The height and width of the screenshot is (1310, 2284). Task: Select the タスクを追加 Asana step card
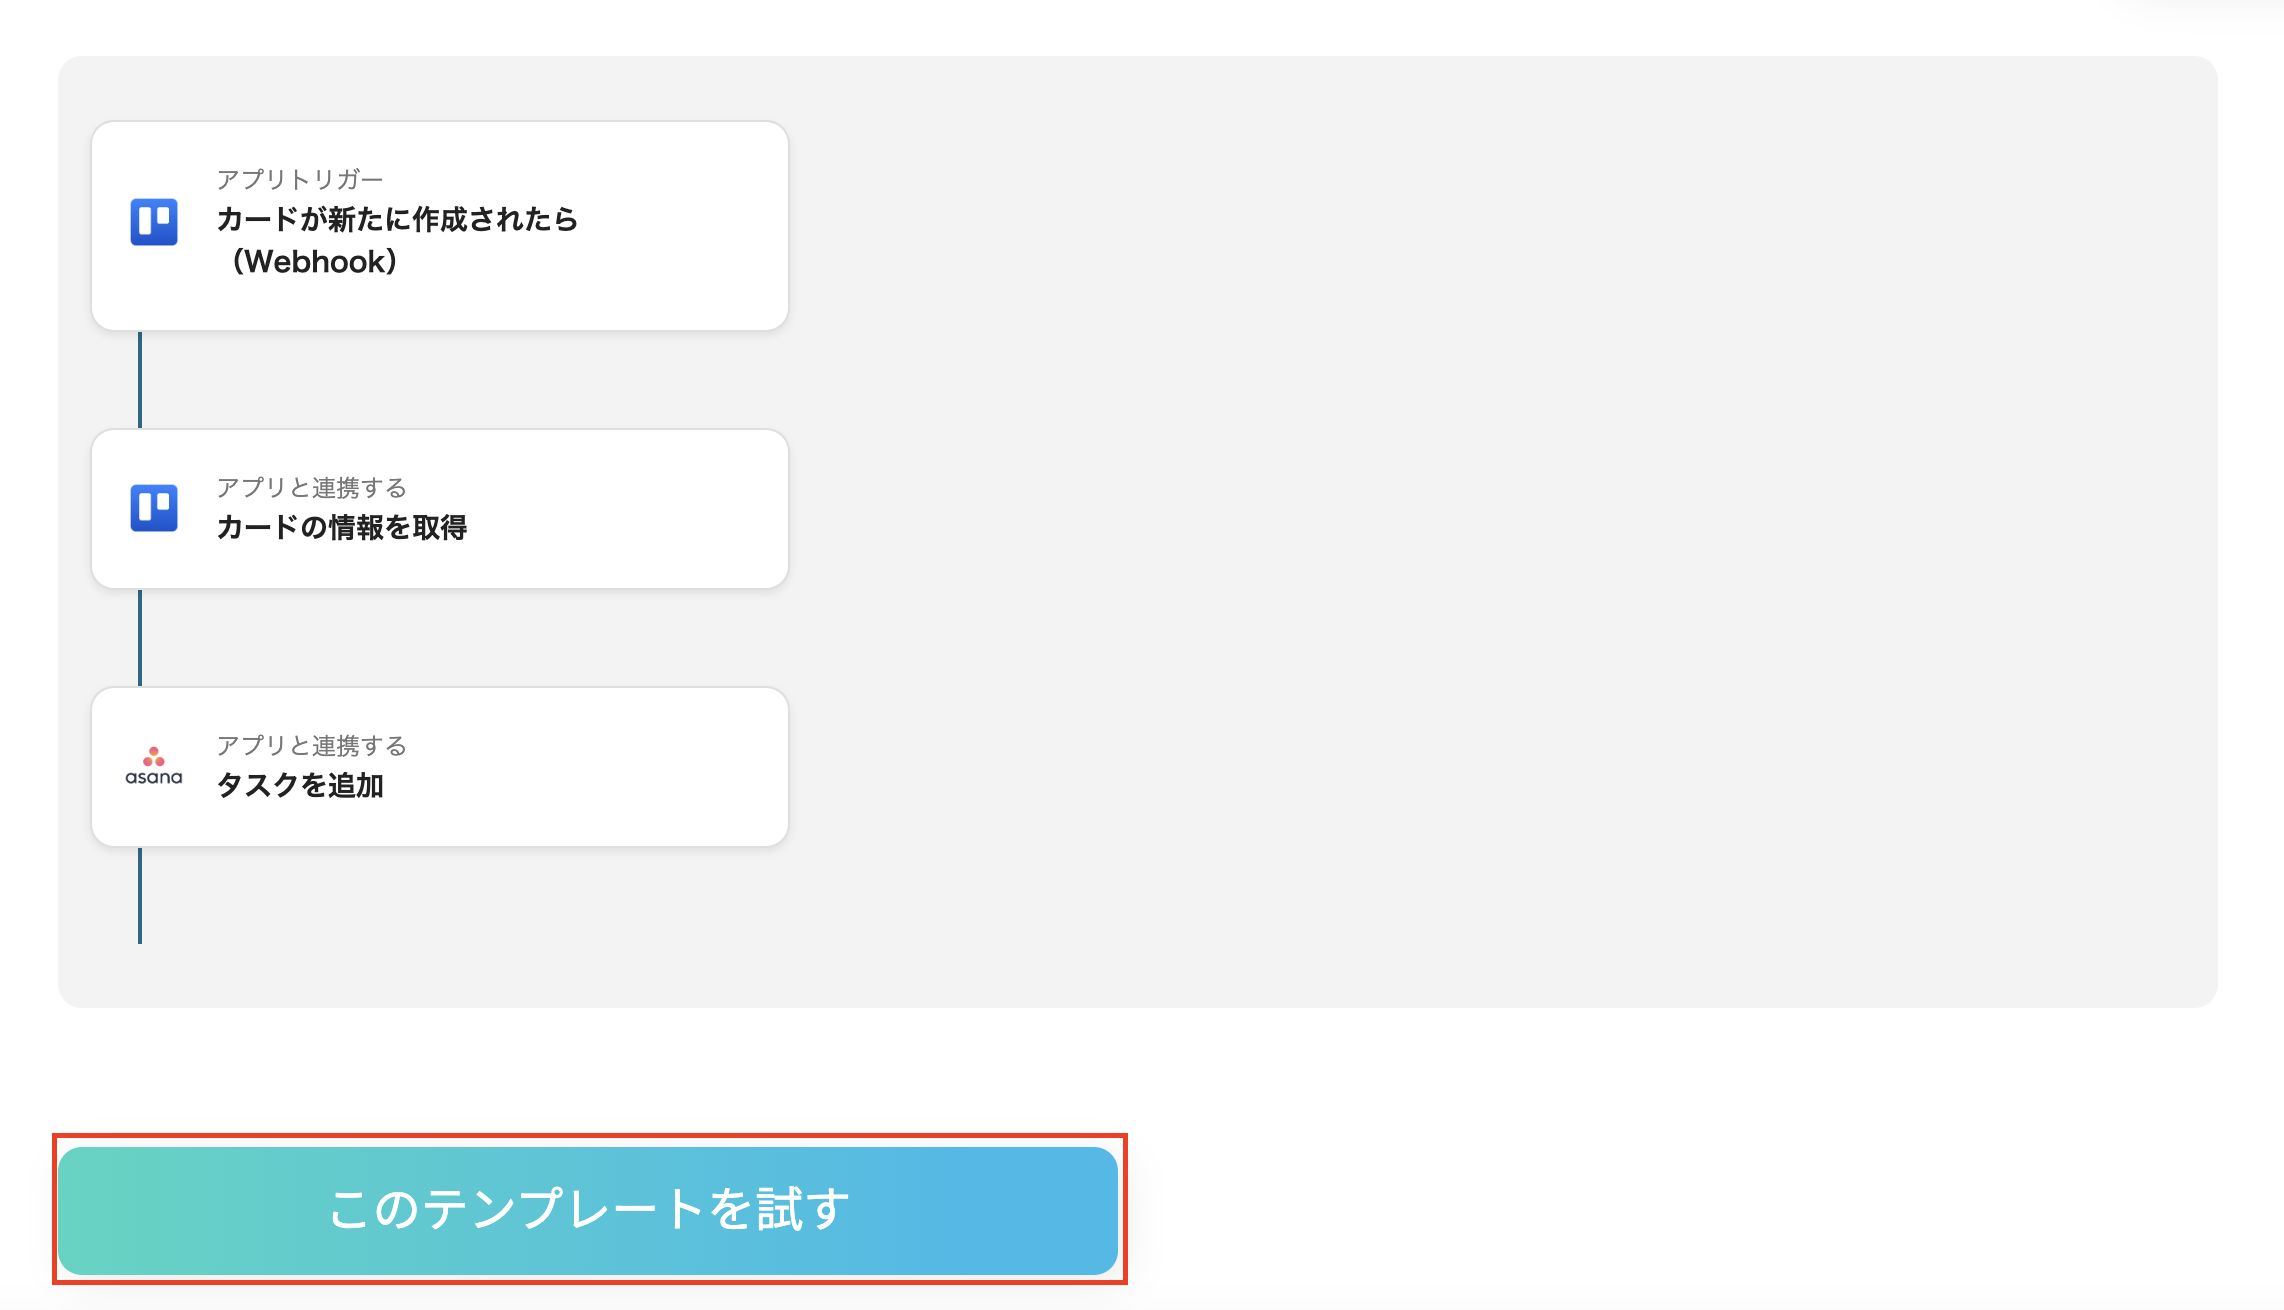(x=440, y=765)
